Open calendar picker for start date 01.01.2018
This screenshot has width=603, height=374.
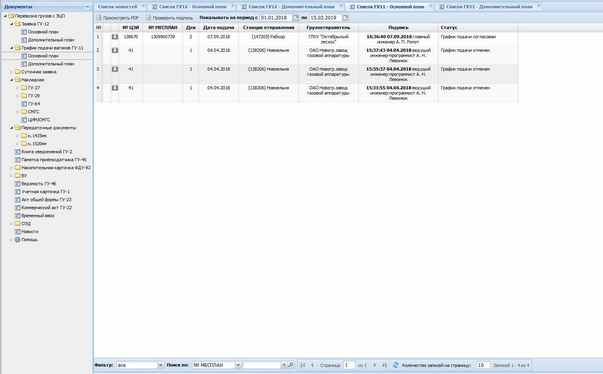[x=296, y=18]
